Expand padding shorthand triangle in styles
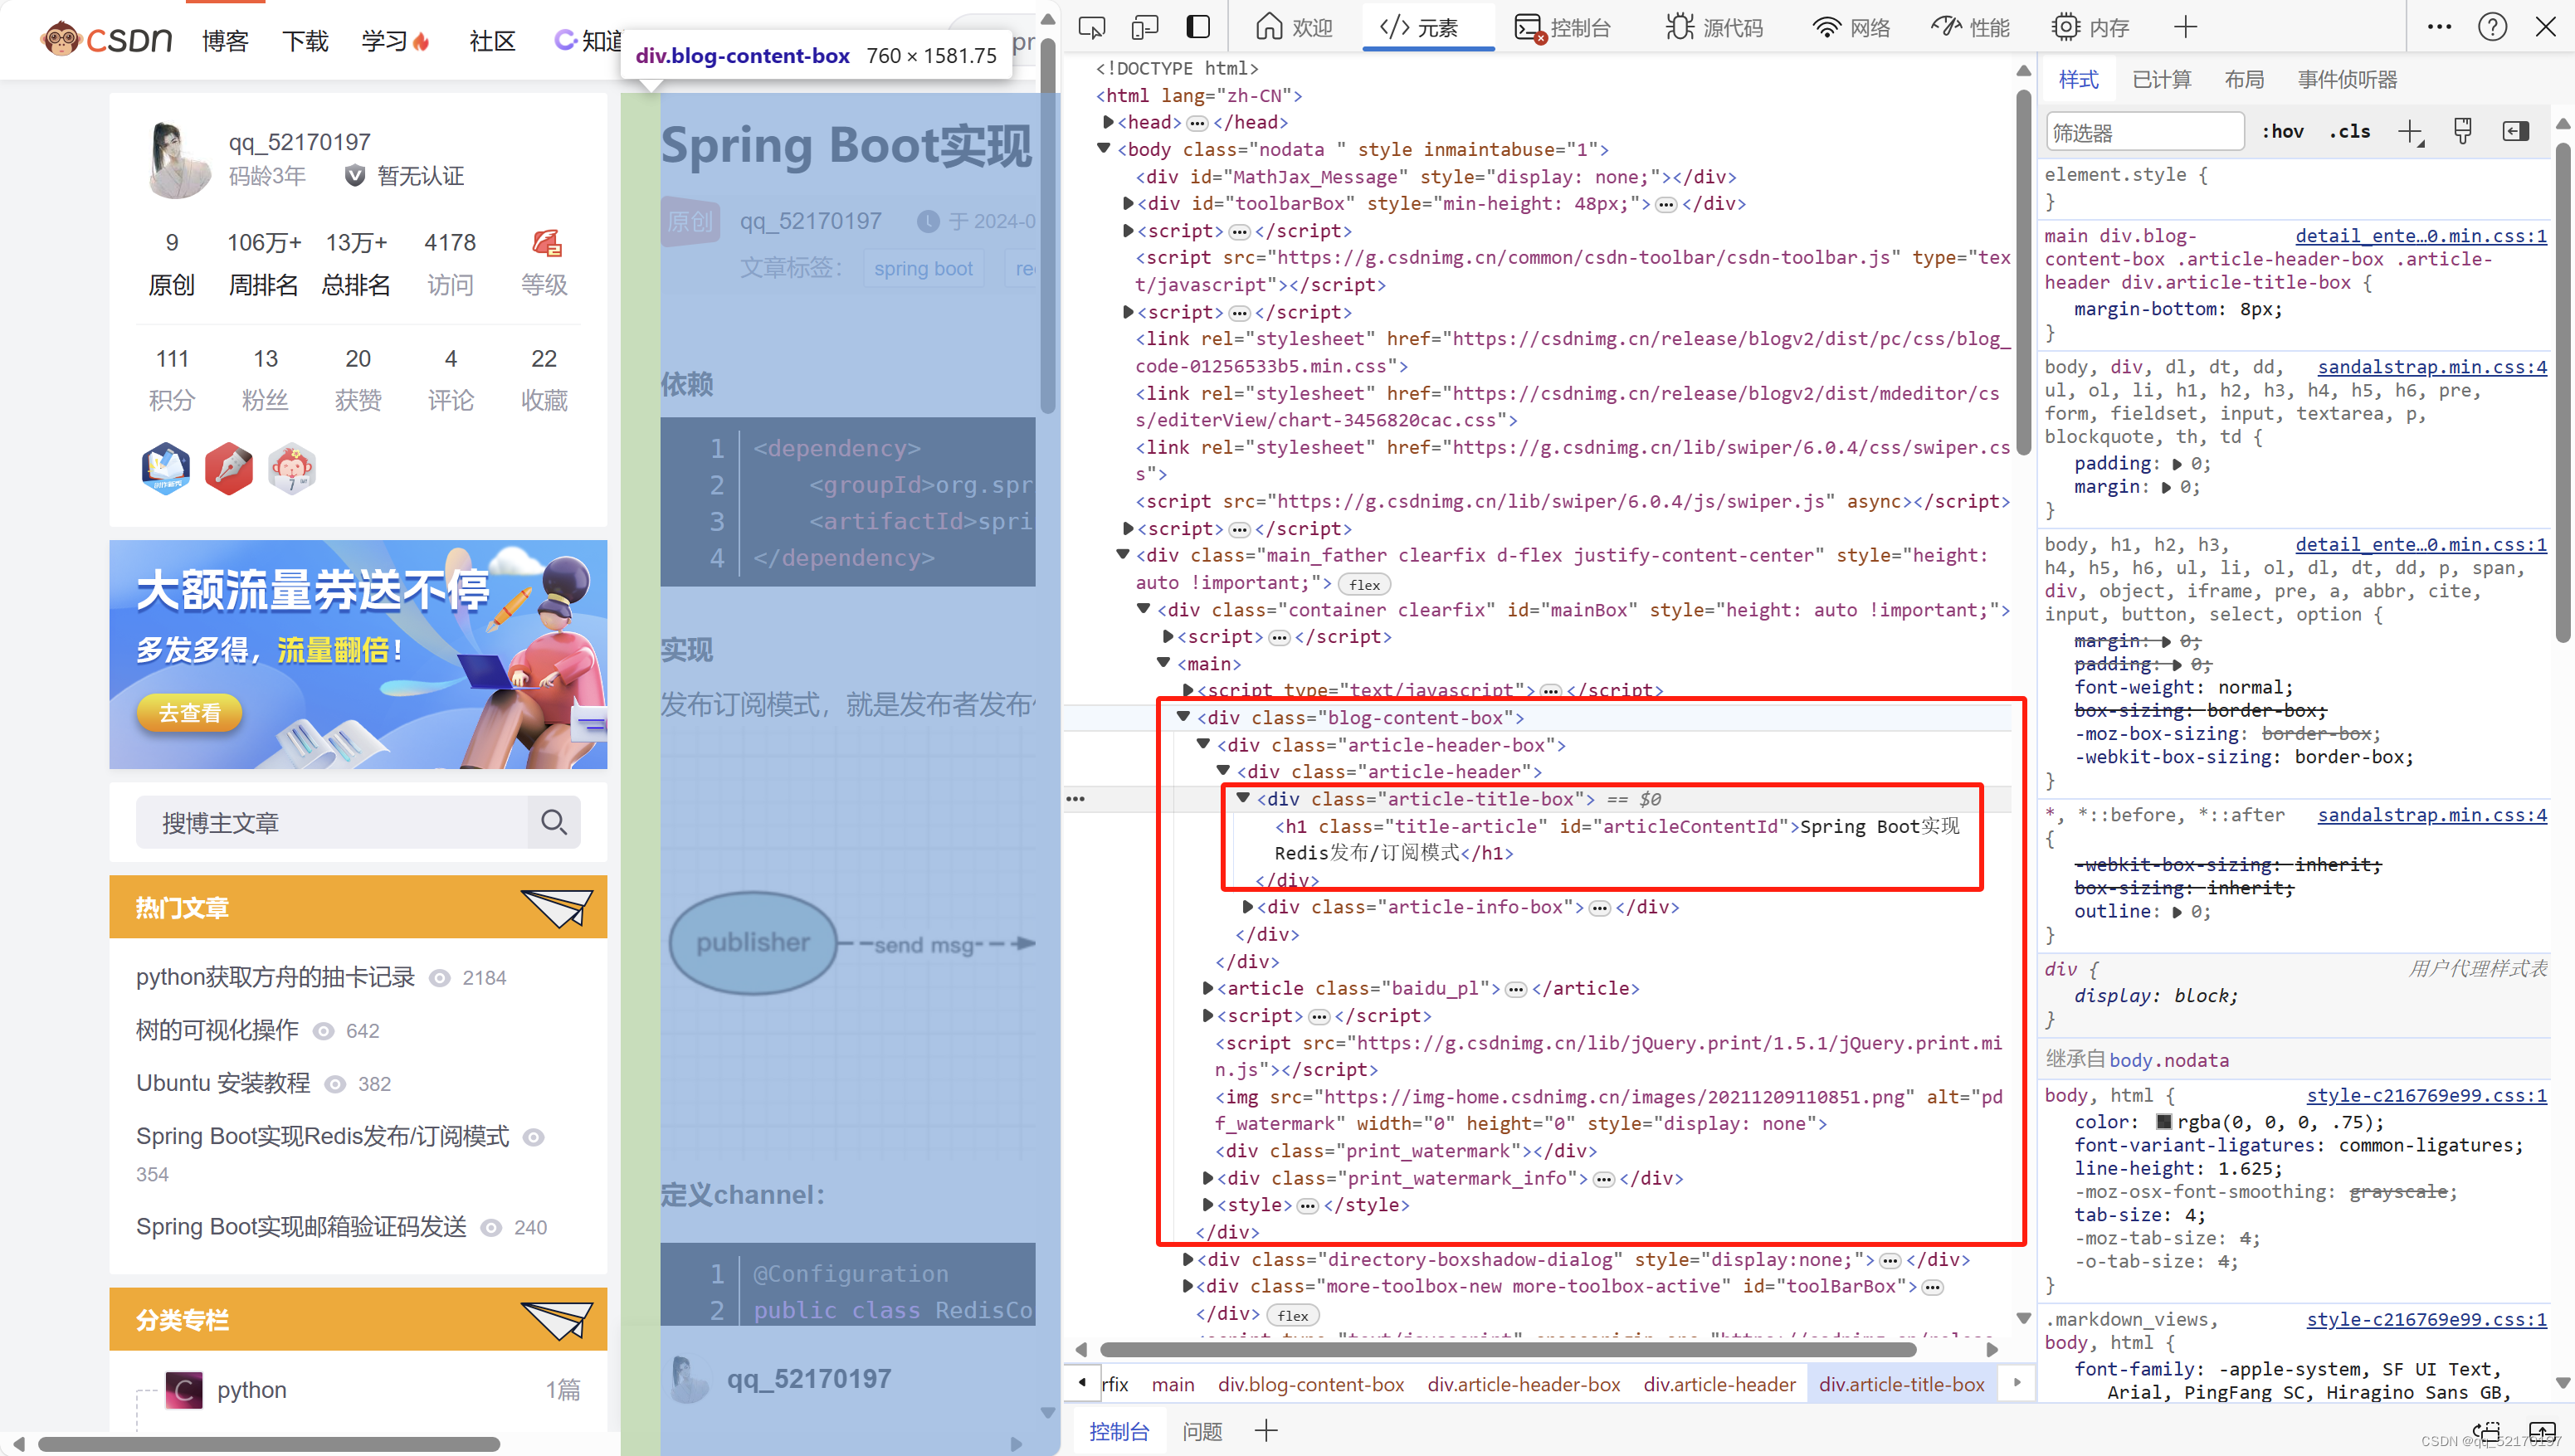 (x=2177, y=464)
